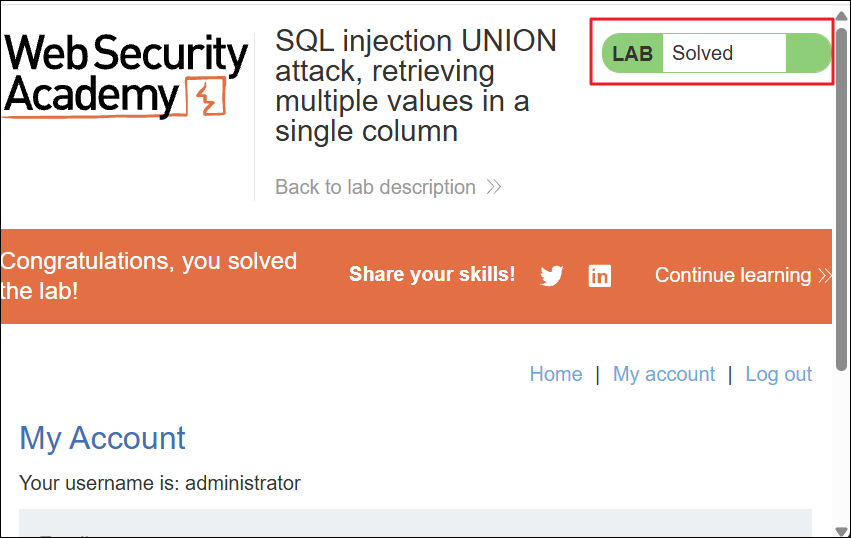Go to the Home page link

(556, 374)
